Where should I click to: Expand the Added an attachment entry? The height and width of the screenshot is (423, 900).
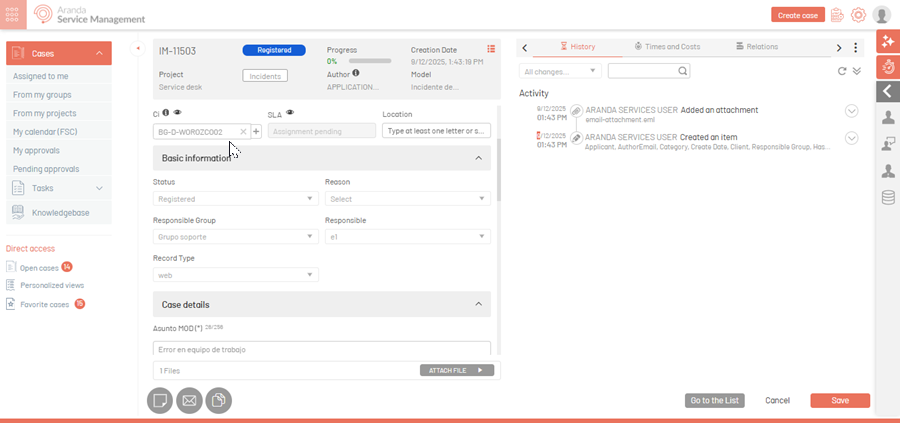pyautogui.click(x=852, y=111)
